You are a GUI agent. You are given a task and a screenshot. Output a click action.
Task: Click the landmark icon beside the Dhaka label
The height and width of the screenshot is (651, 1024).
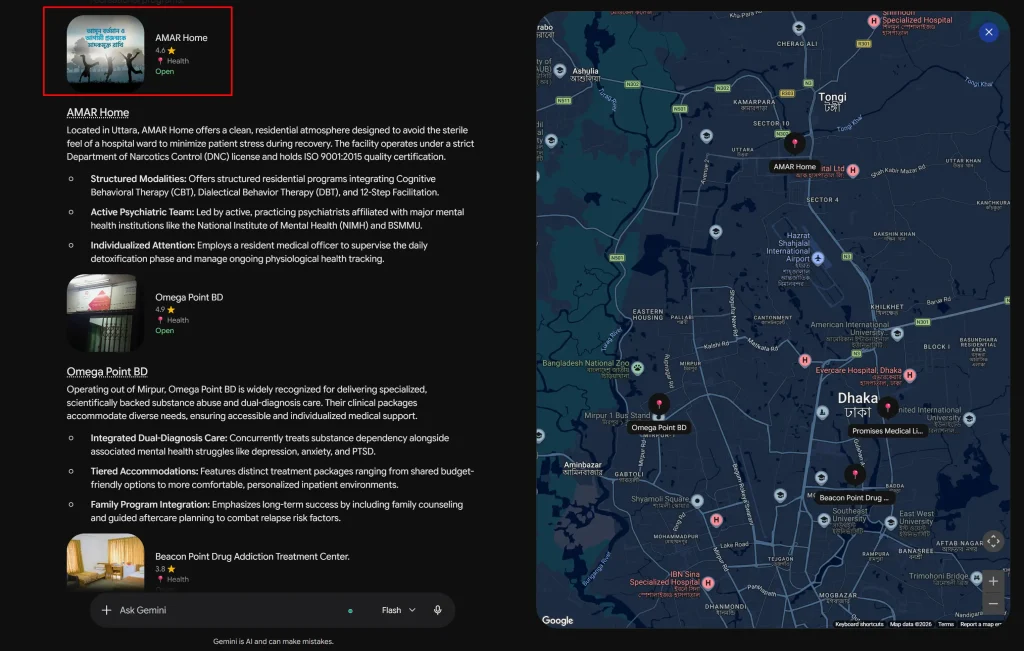822,413
